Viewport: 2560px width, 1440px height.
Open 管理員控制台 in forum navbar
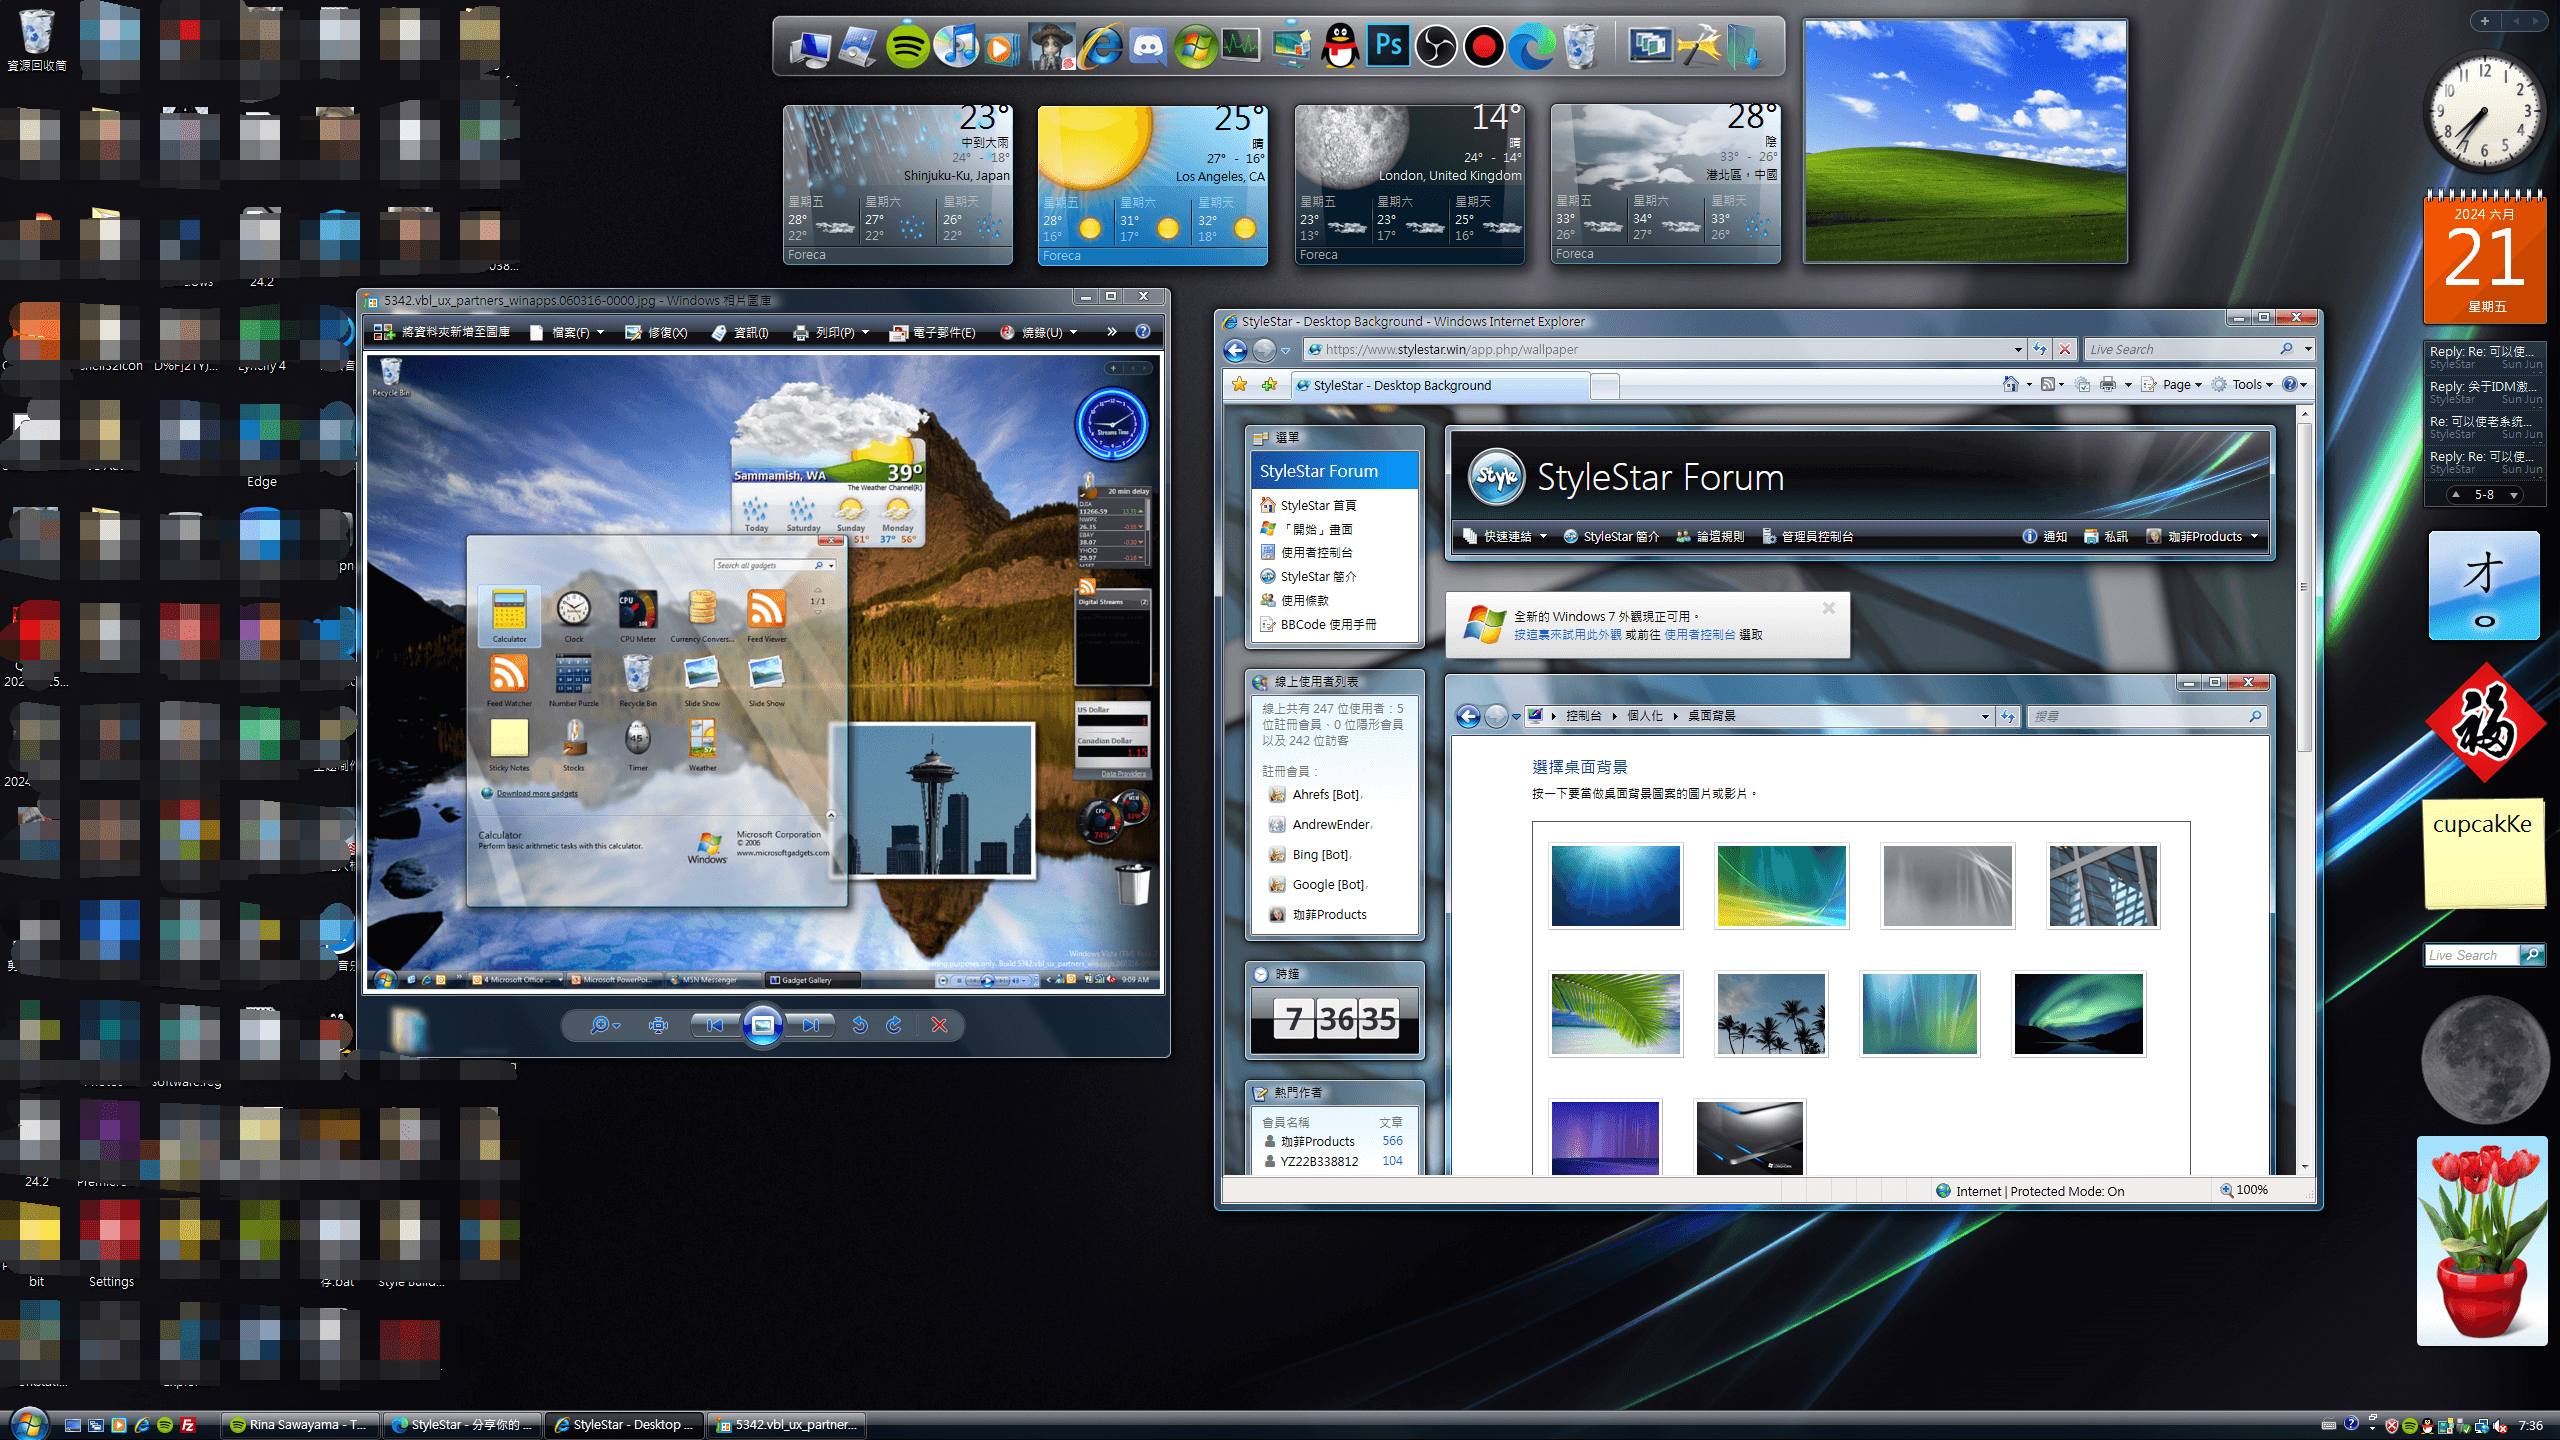pos(1808,536)
